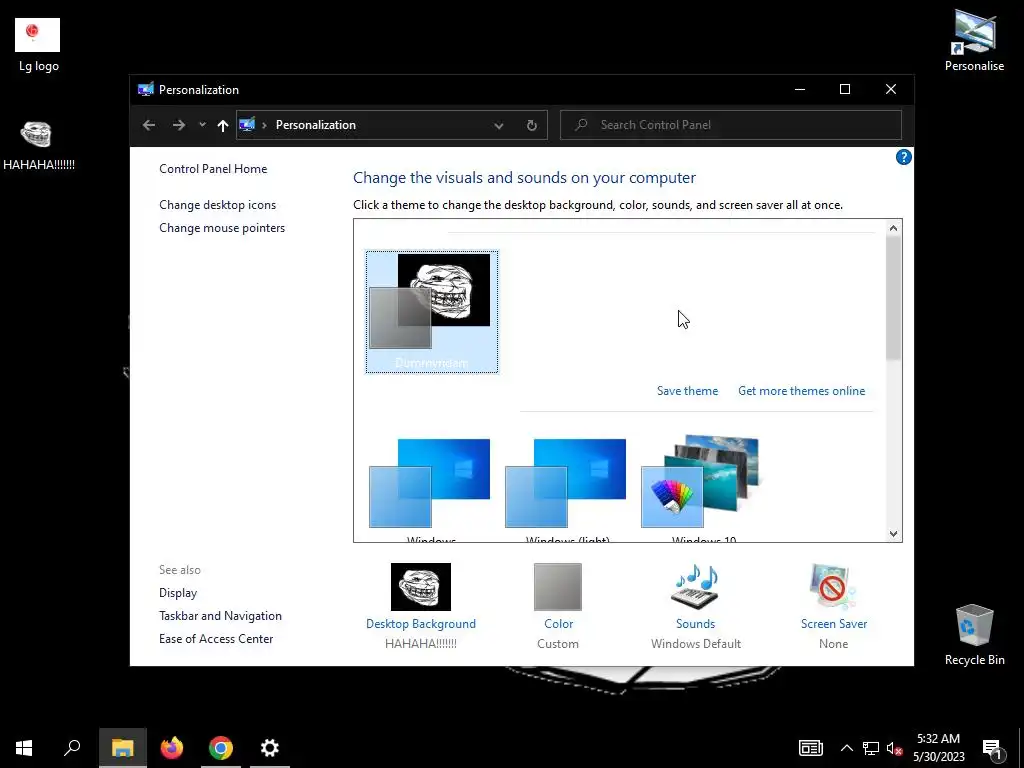Open Display under See also
The image size is (1024, 768).
[x=178, y=593]
